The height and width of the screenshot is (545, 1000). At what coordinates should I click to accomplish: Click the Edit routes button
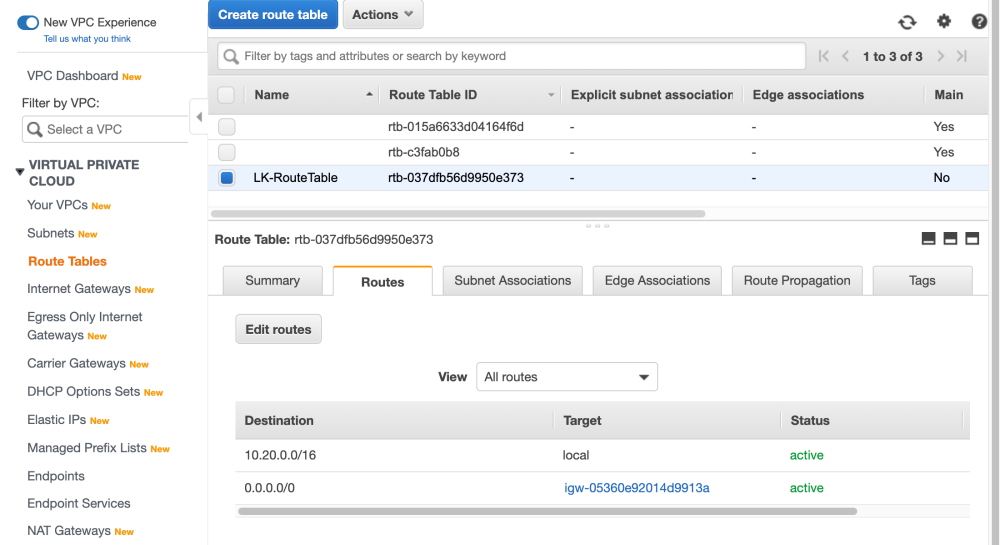point(278,329)
